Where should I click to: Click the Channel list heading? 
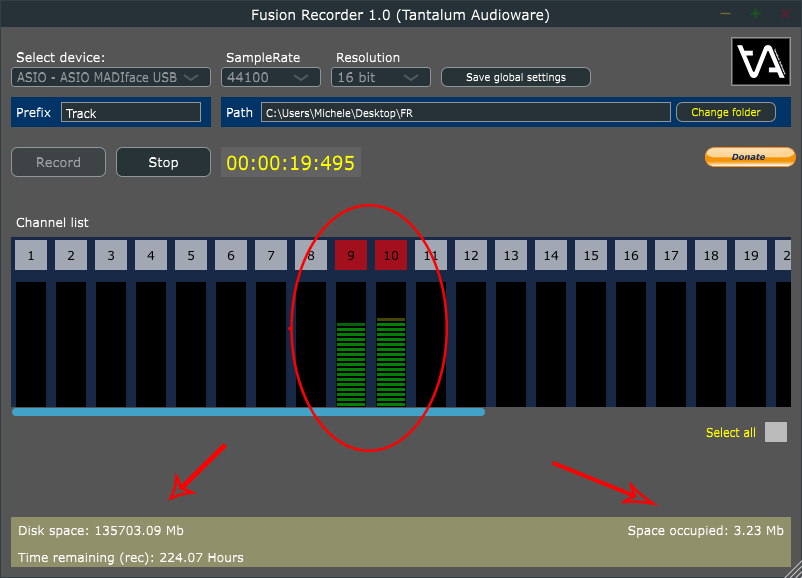(x=52, y=223)
